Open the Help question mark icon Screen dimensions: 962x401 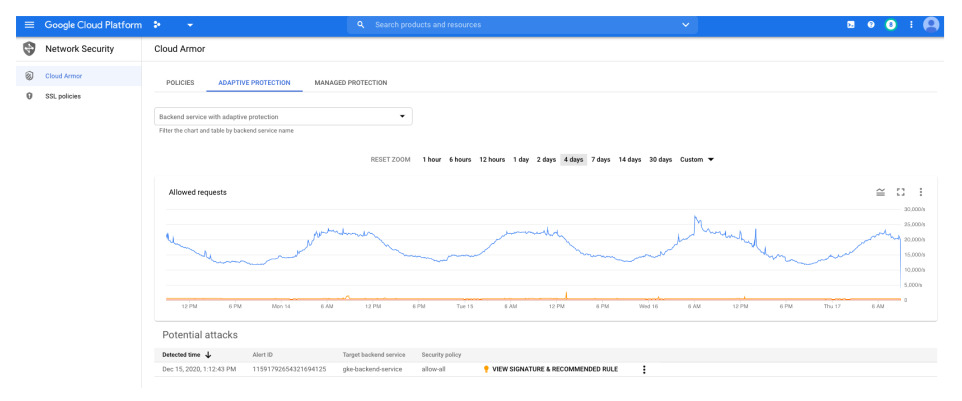pos(871,25)
